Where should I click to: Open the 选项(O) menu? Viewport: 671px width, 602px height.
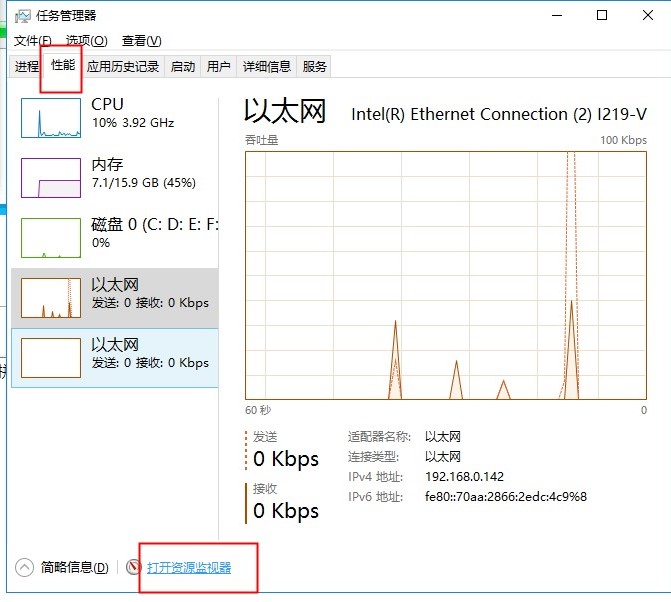[x=86, y=41]
